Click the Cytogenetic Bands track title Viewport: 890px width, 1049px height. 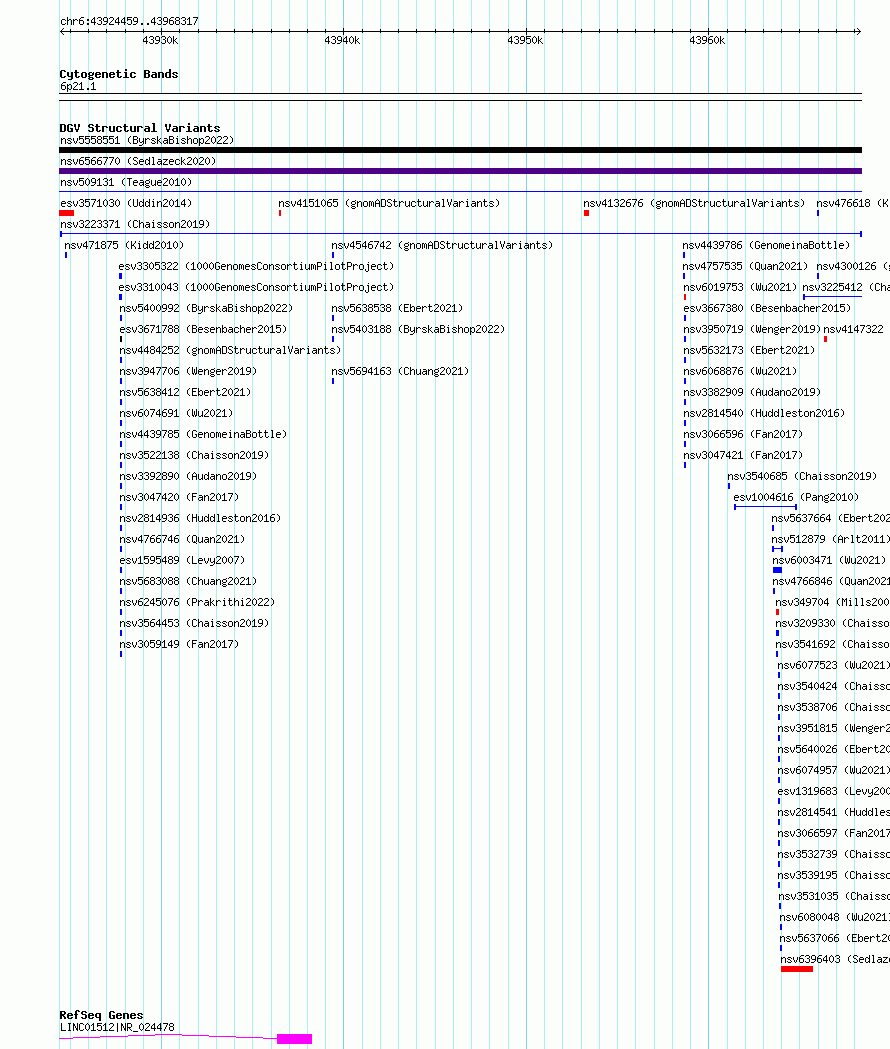tap(119, 74)
